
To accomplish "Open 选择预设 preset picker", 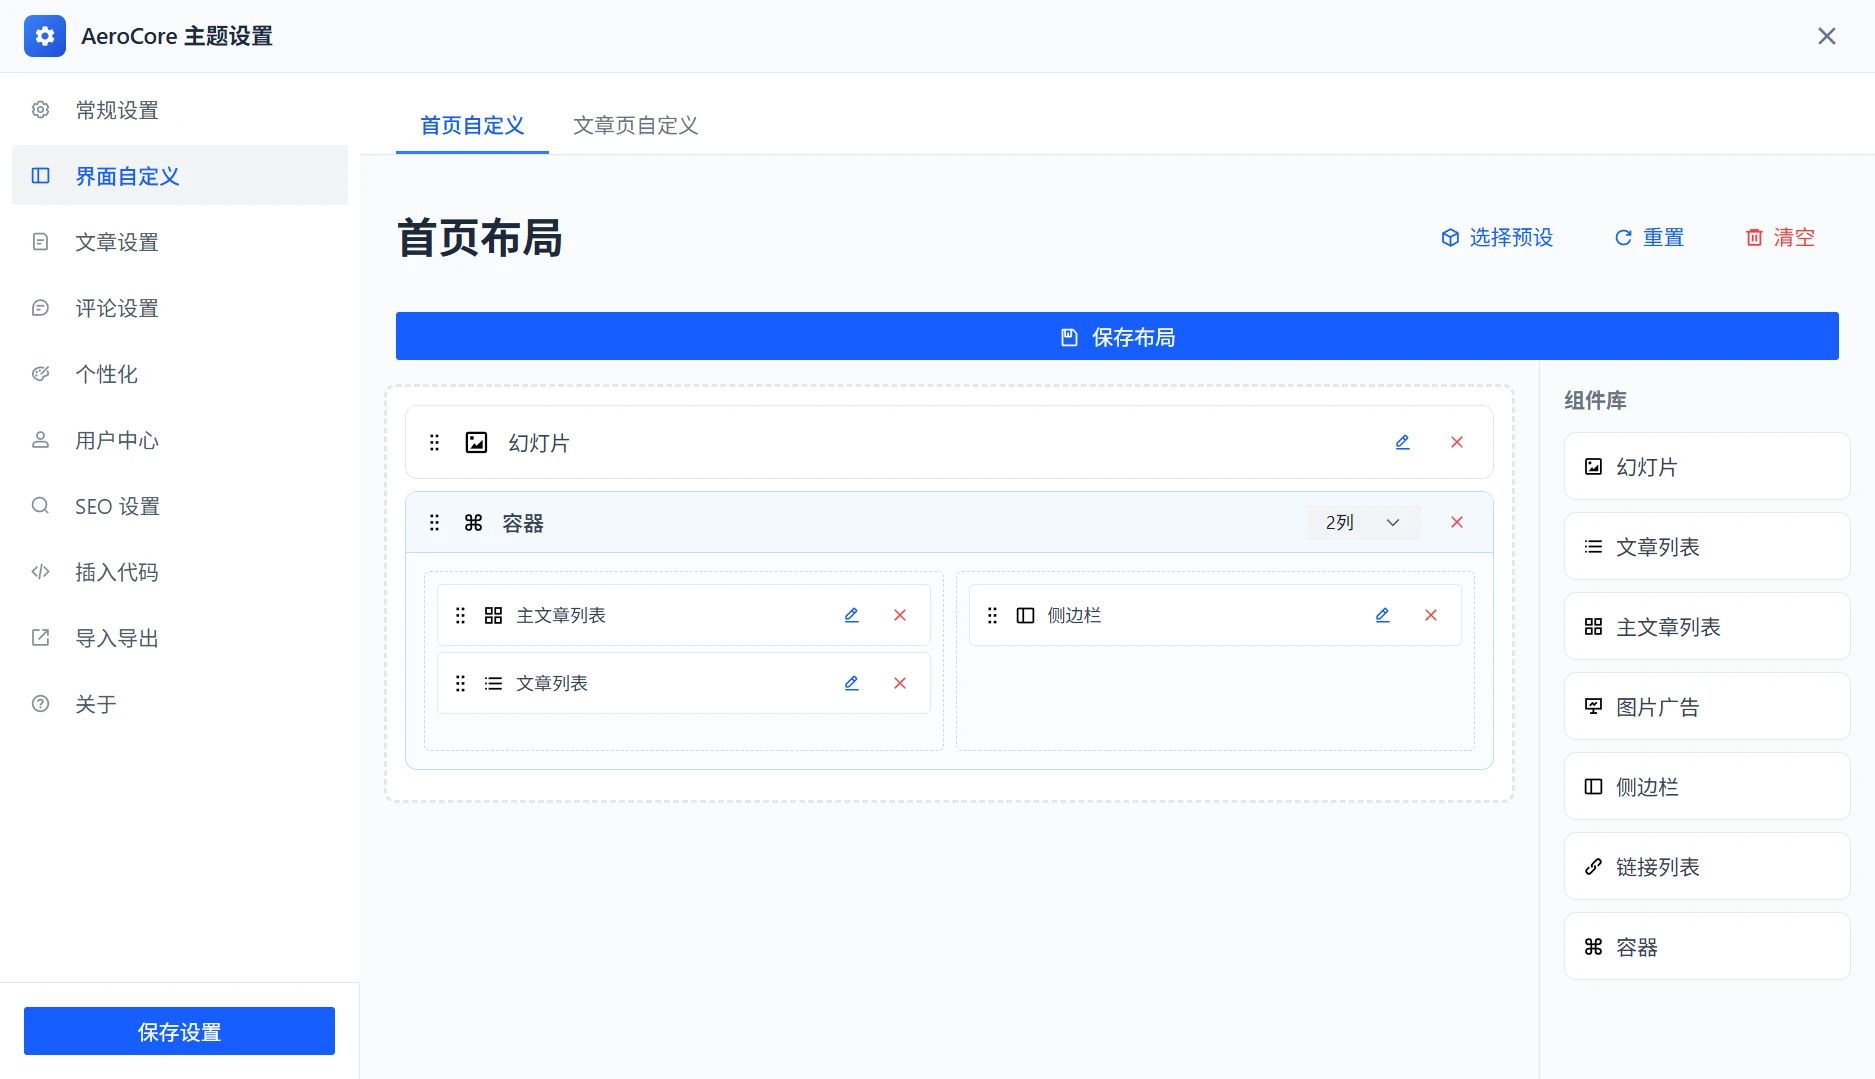I will (1495, 237).
